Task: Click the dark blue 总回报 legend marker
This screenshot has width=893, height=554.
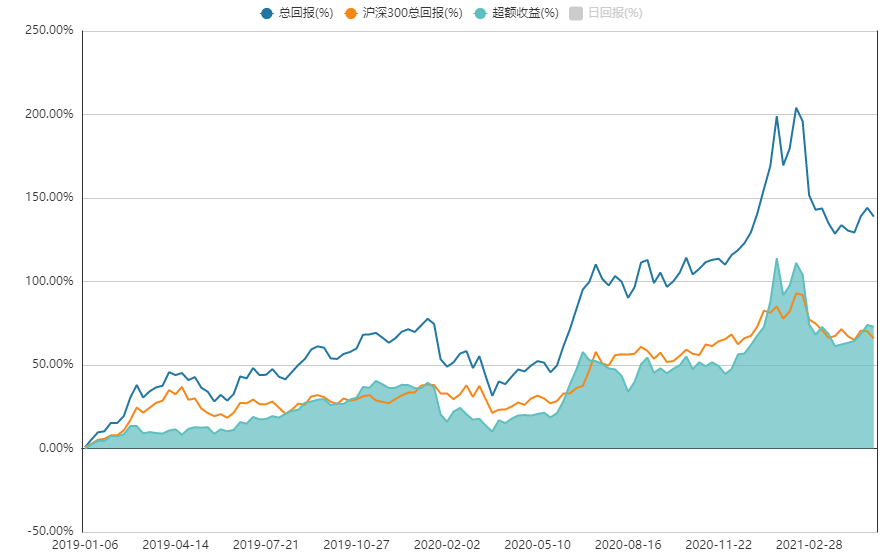Action: pos(267,14)
